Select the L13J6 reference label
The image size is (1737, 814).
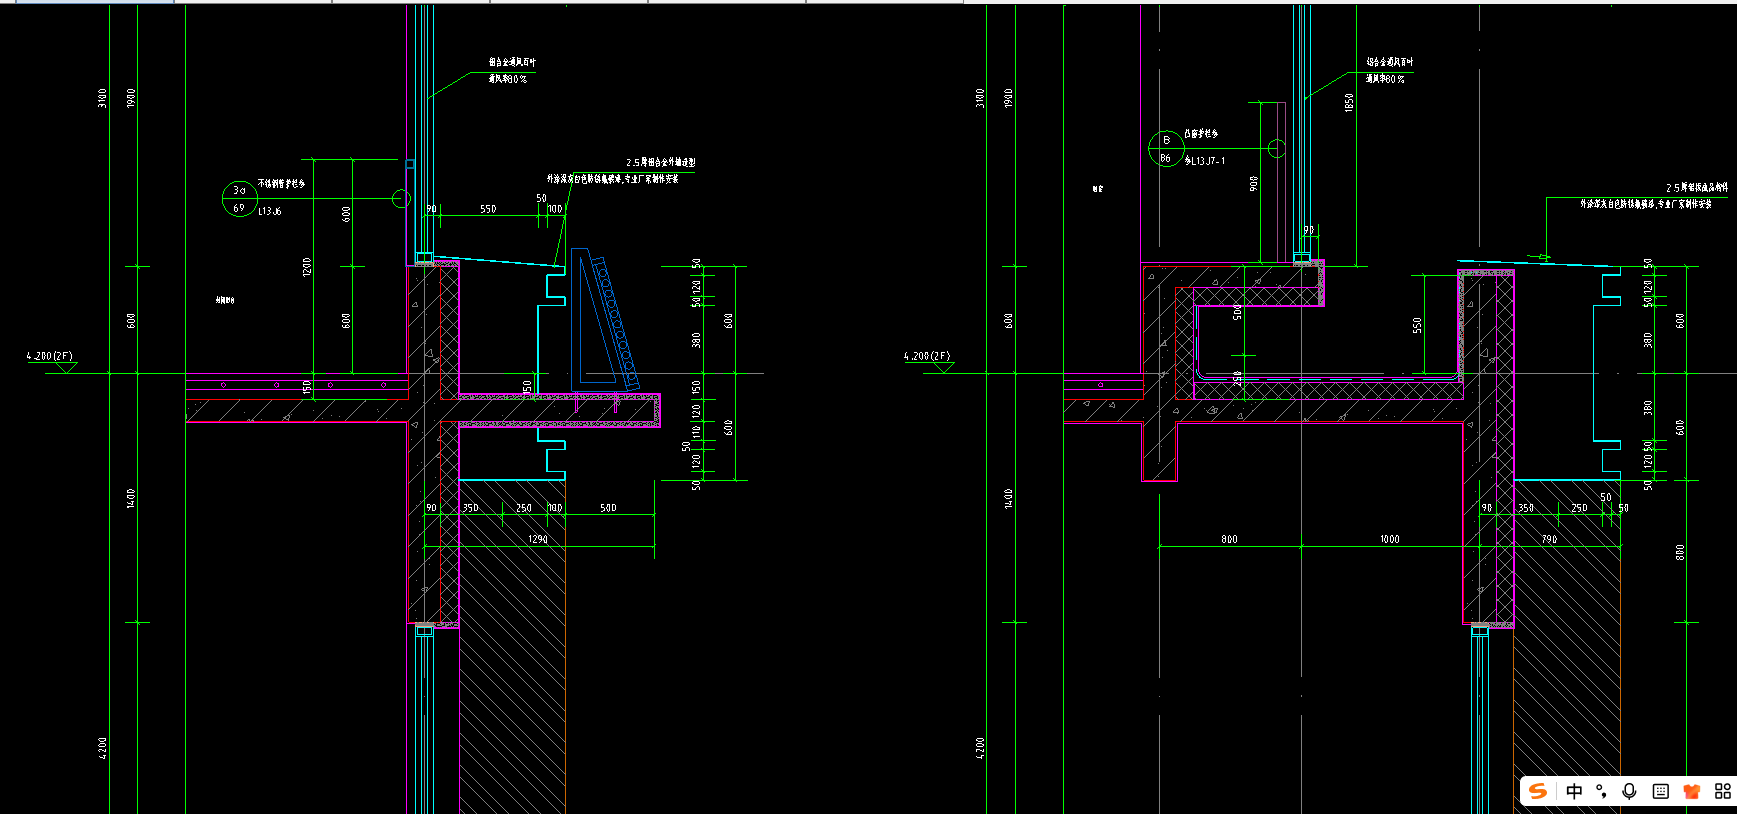point(270,211)
